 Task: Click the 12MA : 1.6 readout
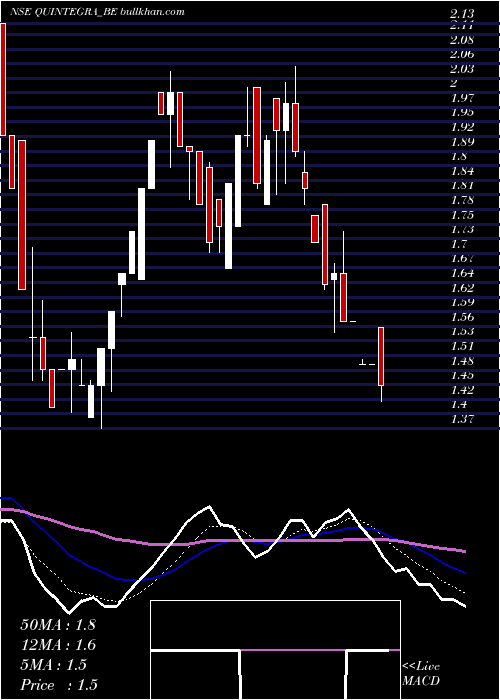coord(58,645)
